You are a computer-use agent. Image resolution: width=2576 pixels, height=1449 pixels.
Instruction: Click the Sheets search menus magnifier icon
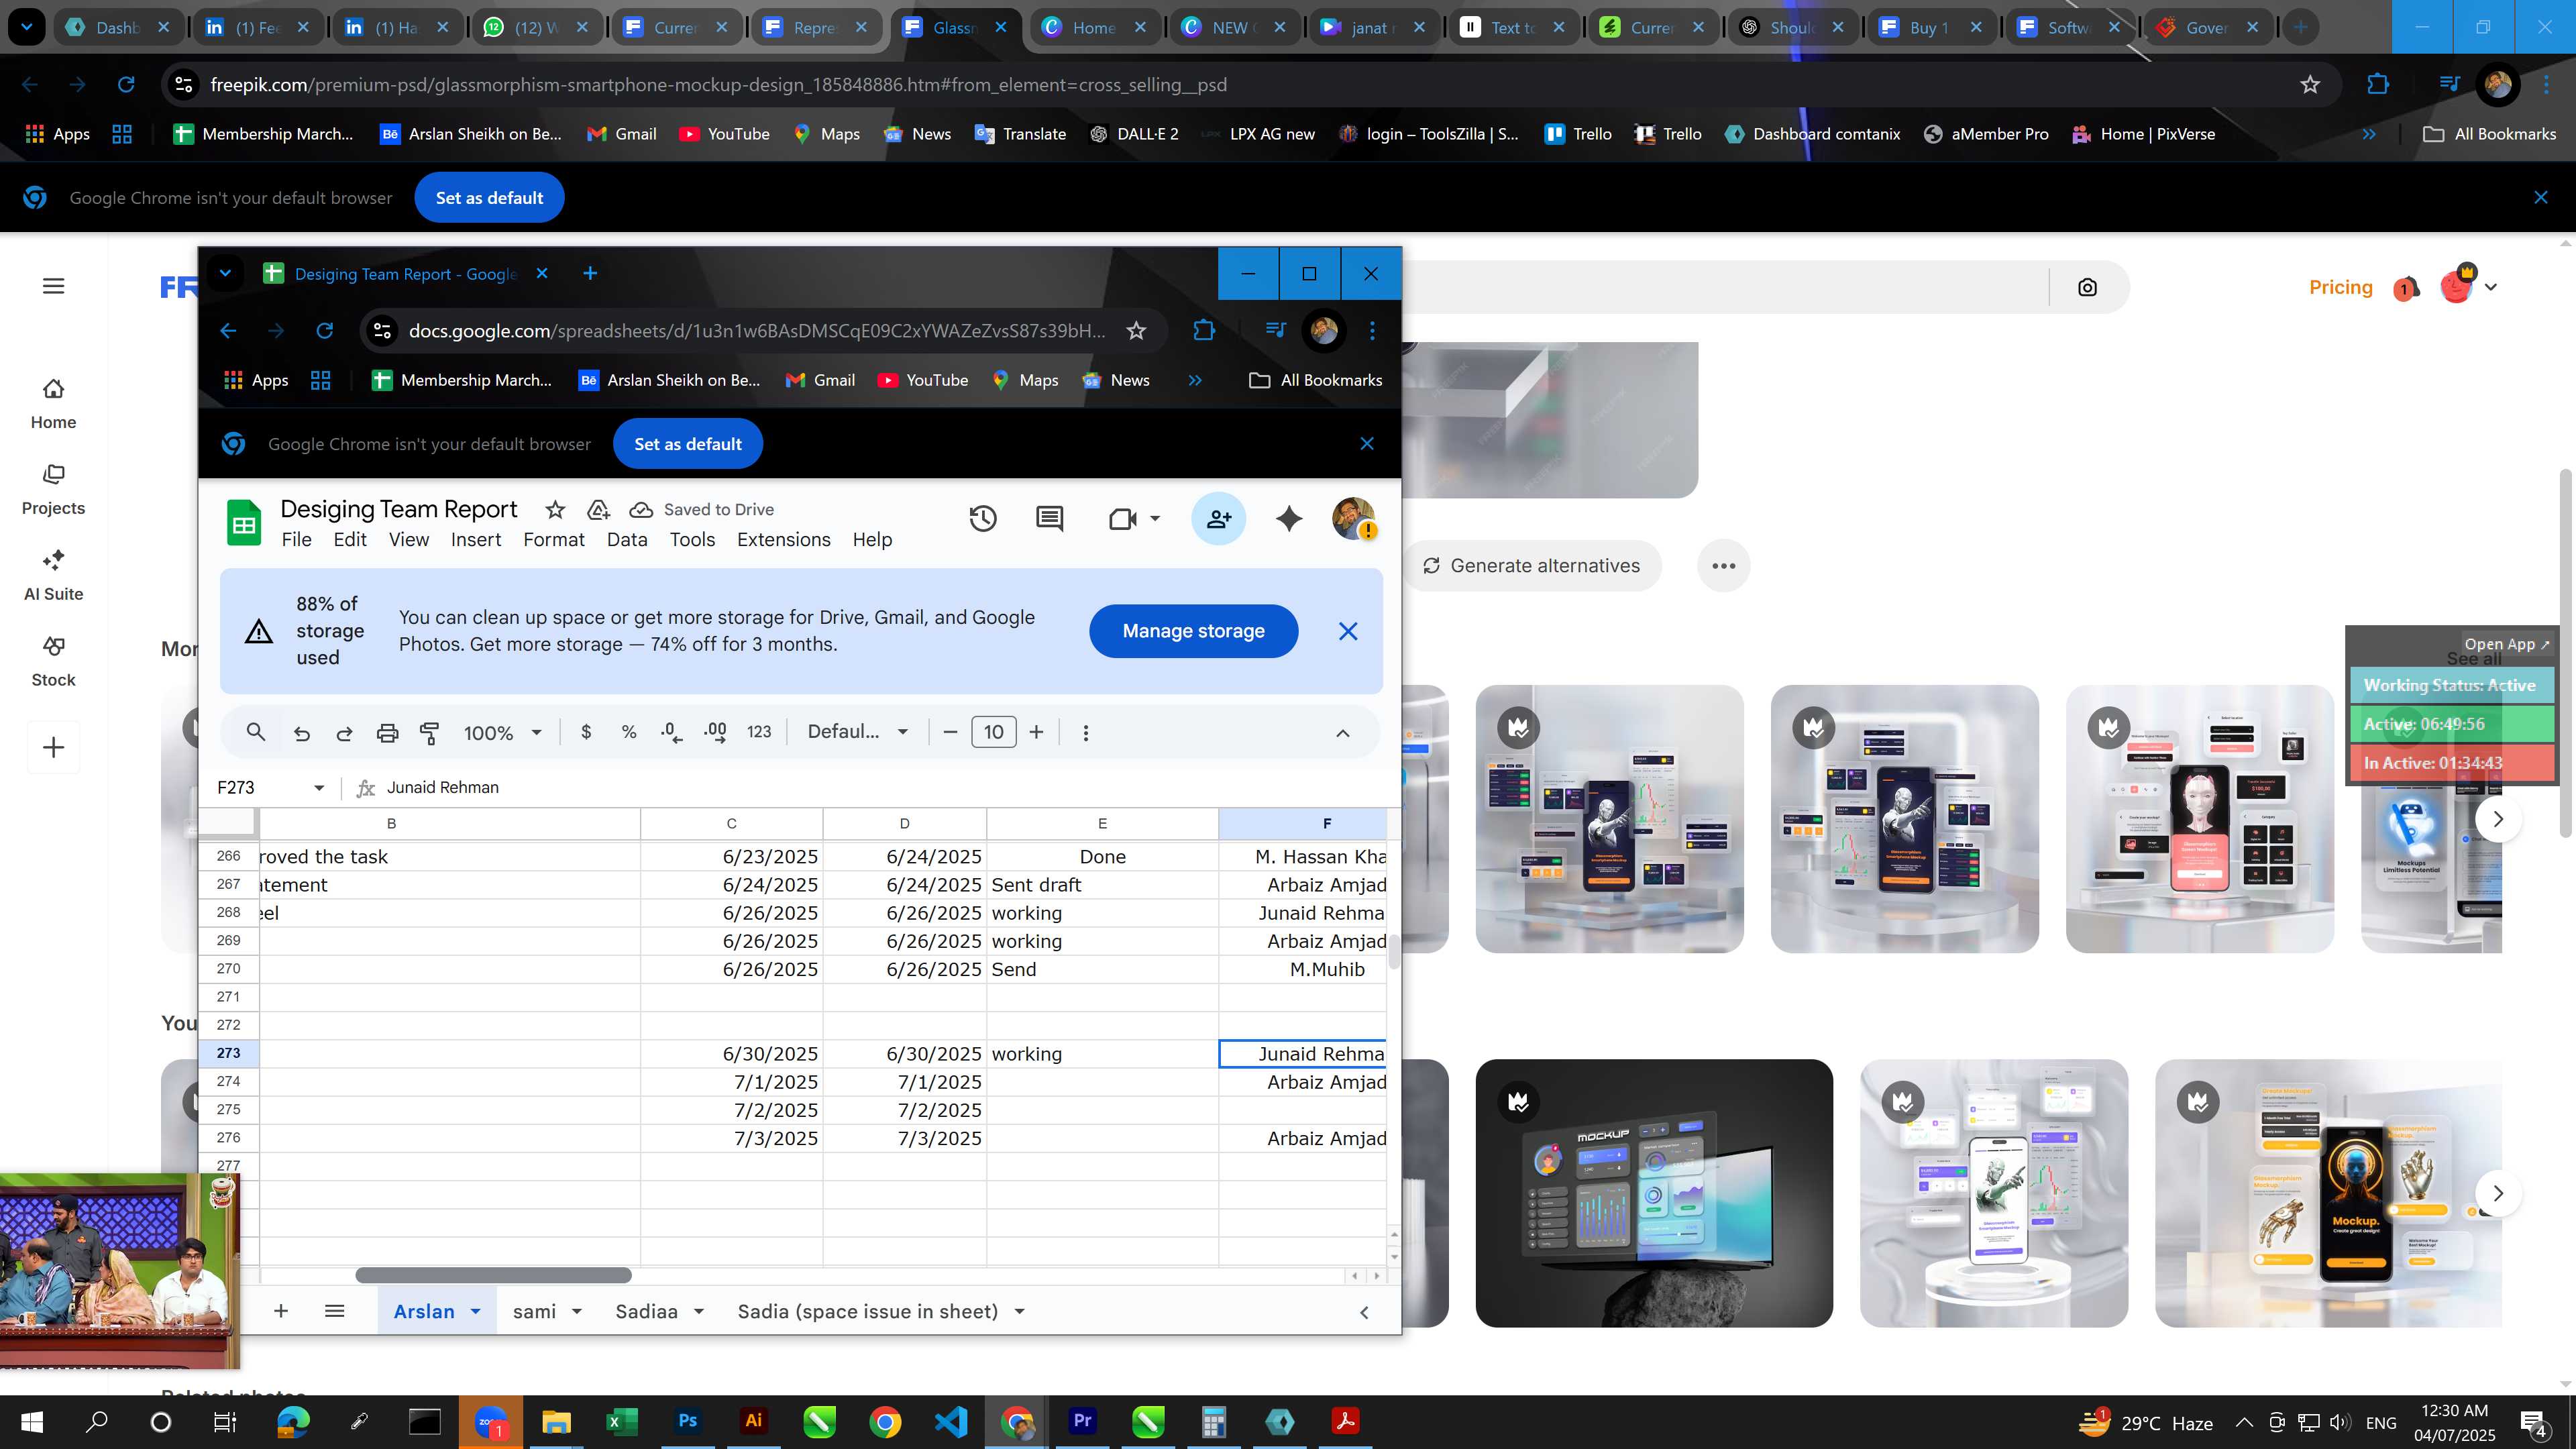pyautogui.click(x=256, y=732)
